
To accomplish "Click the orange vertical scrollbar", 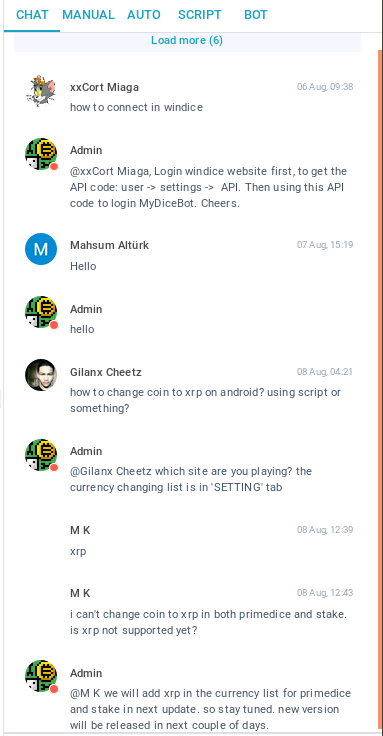I will tap(380, 390).
